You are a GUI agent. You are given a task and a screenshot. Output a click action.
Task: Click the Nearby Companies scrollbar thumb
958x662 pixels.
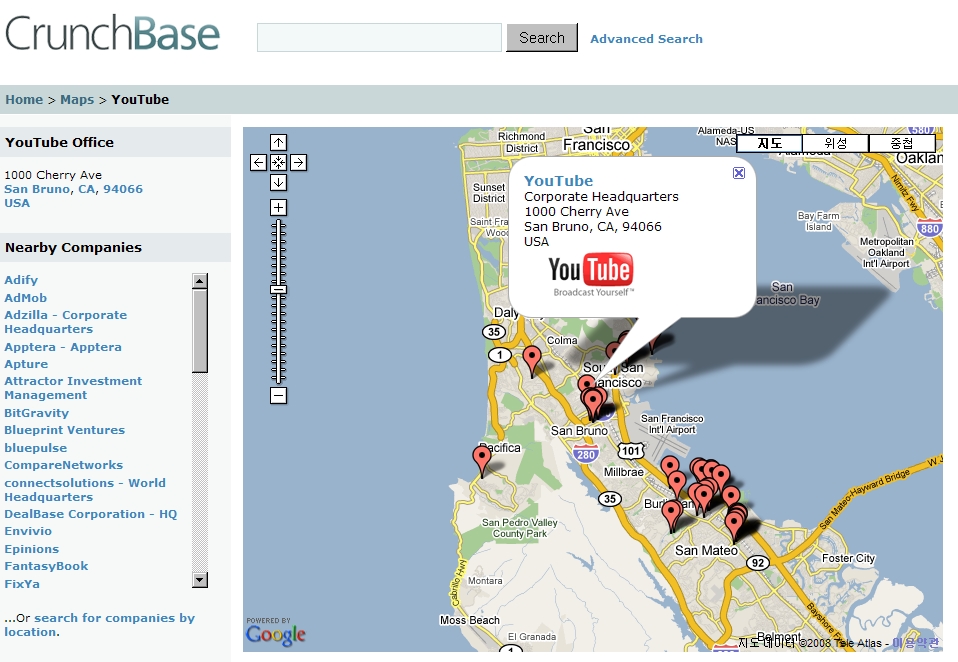(x=200, y=330)
